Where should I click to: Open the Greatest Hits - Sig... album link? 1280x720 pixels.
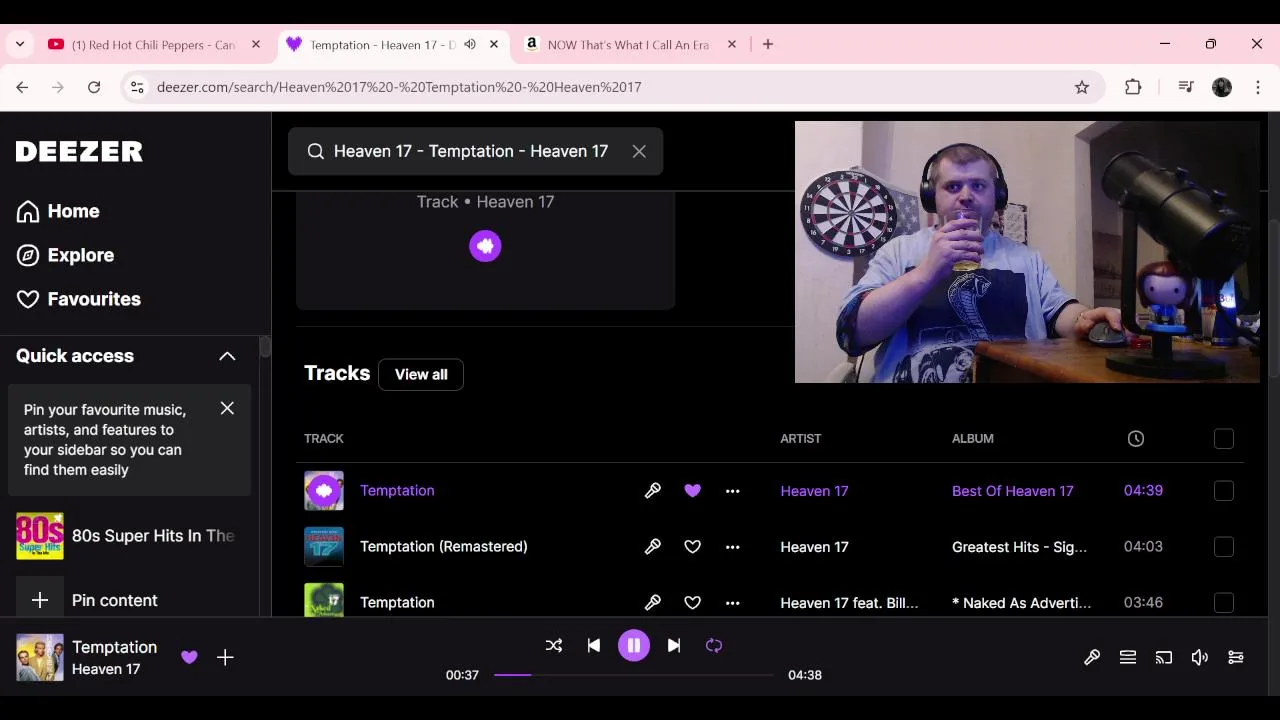[1019, 547]
